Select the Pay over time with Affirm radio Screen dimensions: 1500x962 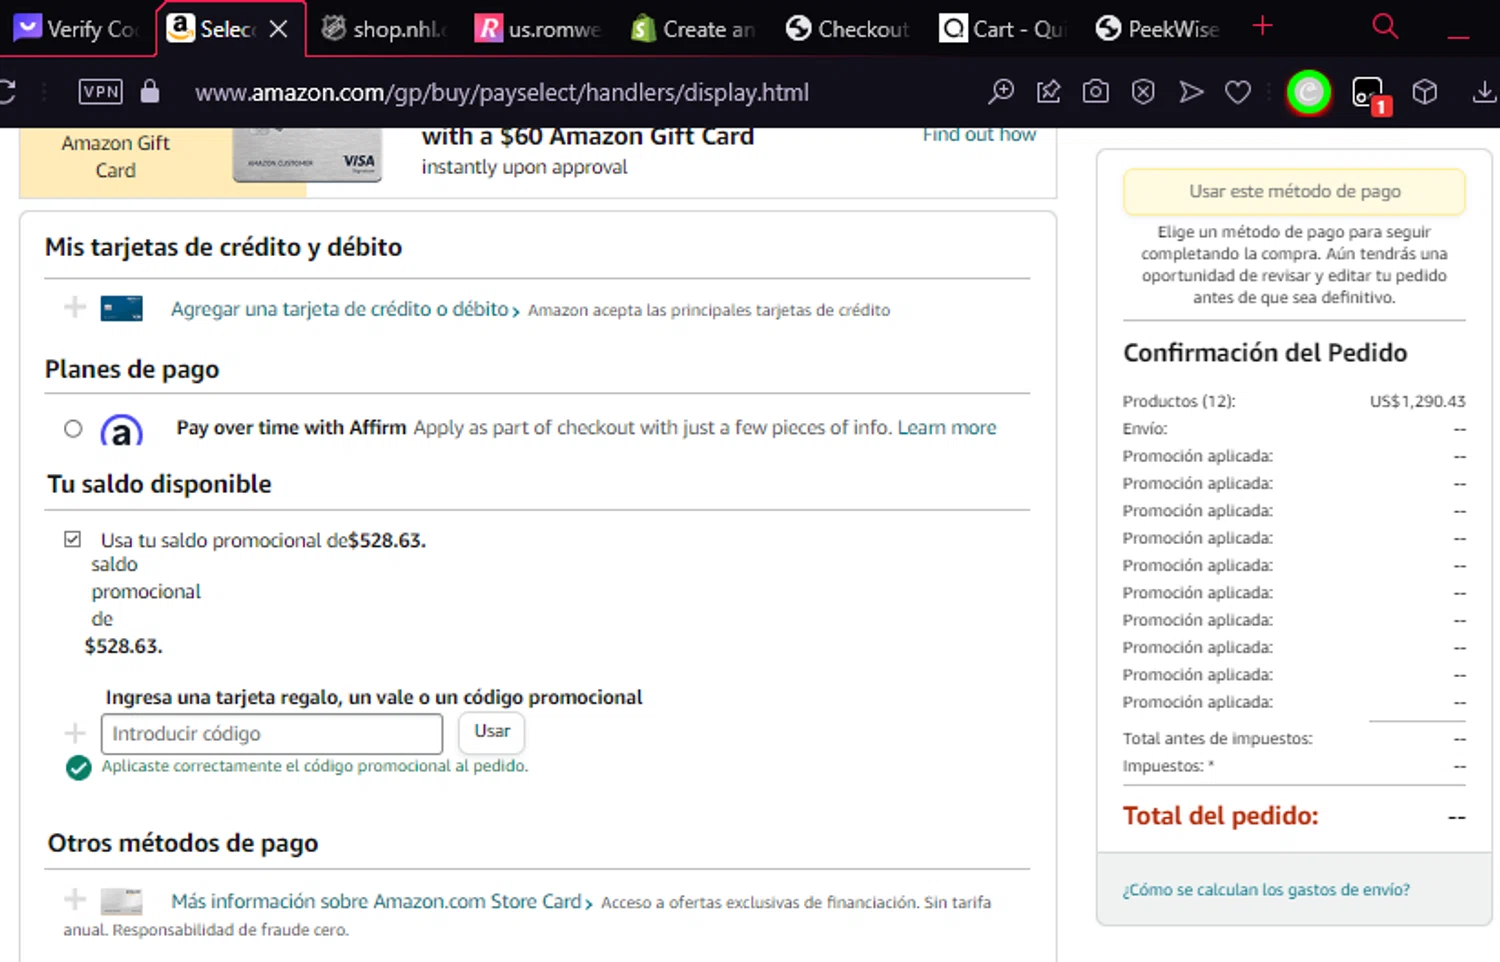point(73,429)
